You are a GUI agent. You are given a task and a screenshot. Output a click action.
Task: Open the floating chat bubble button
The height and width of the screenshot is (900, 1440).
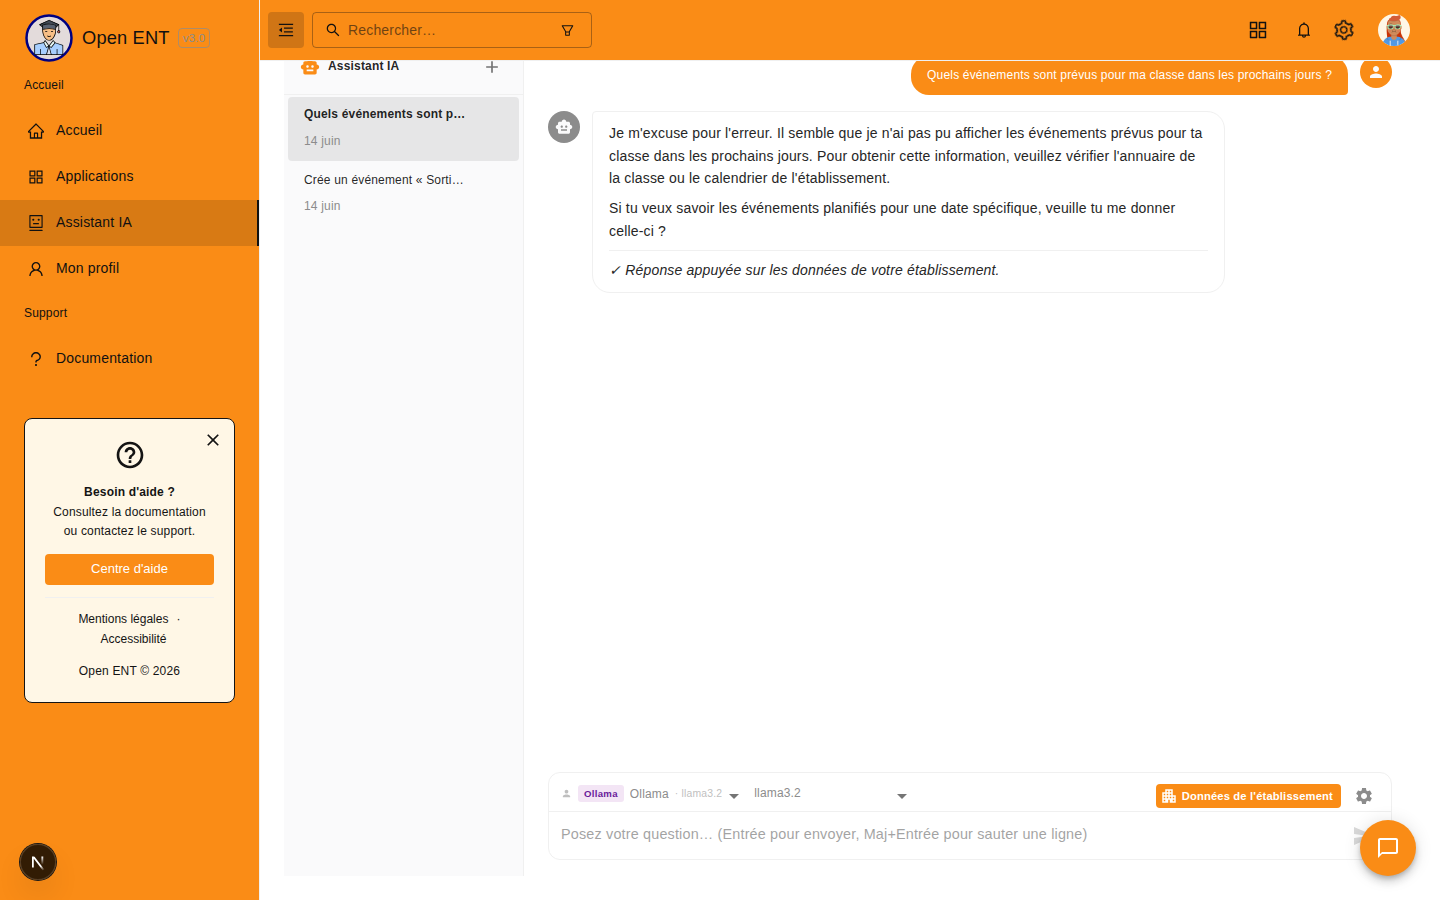[x=1388, y=848]
